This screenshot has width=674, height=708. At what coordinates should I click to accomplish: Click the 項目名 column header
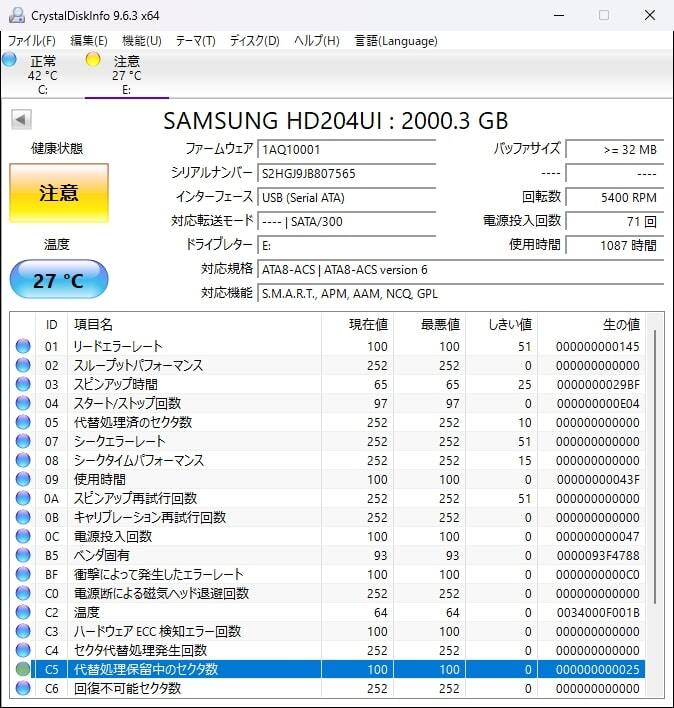194,324
